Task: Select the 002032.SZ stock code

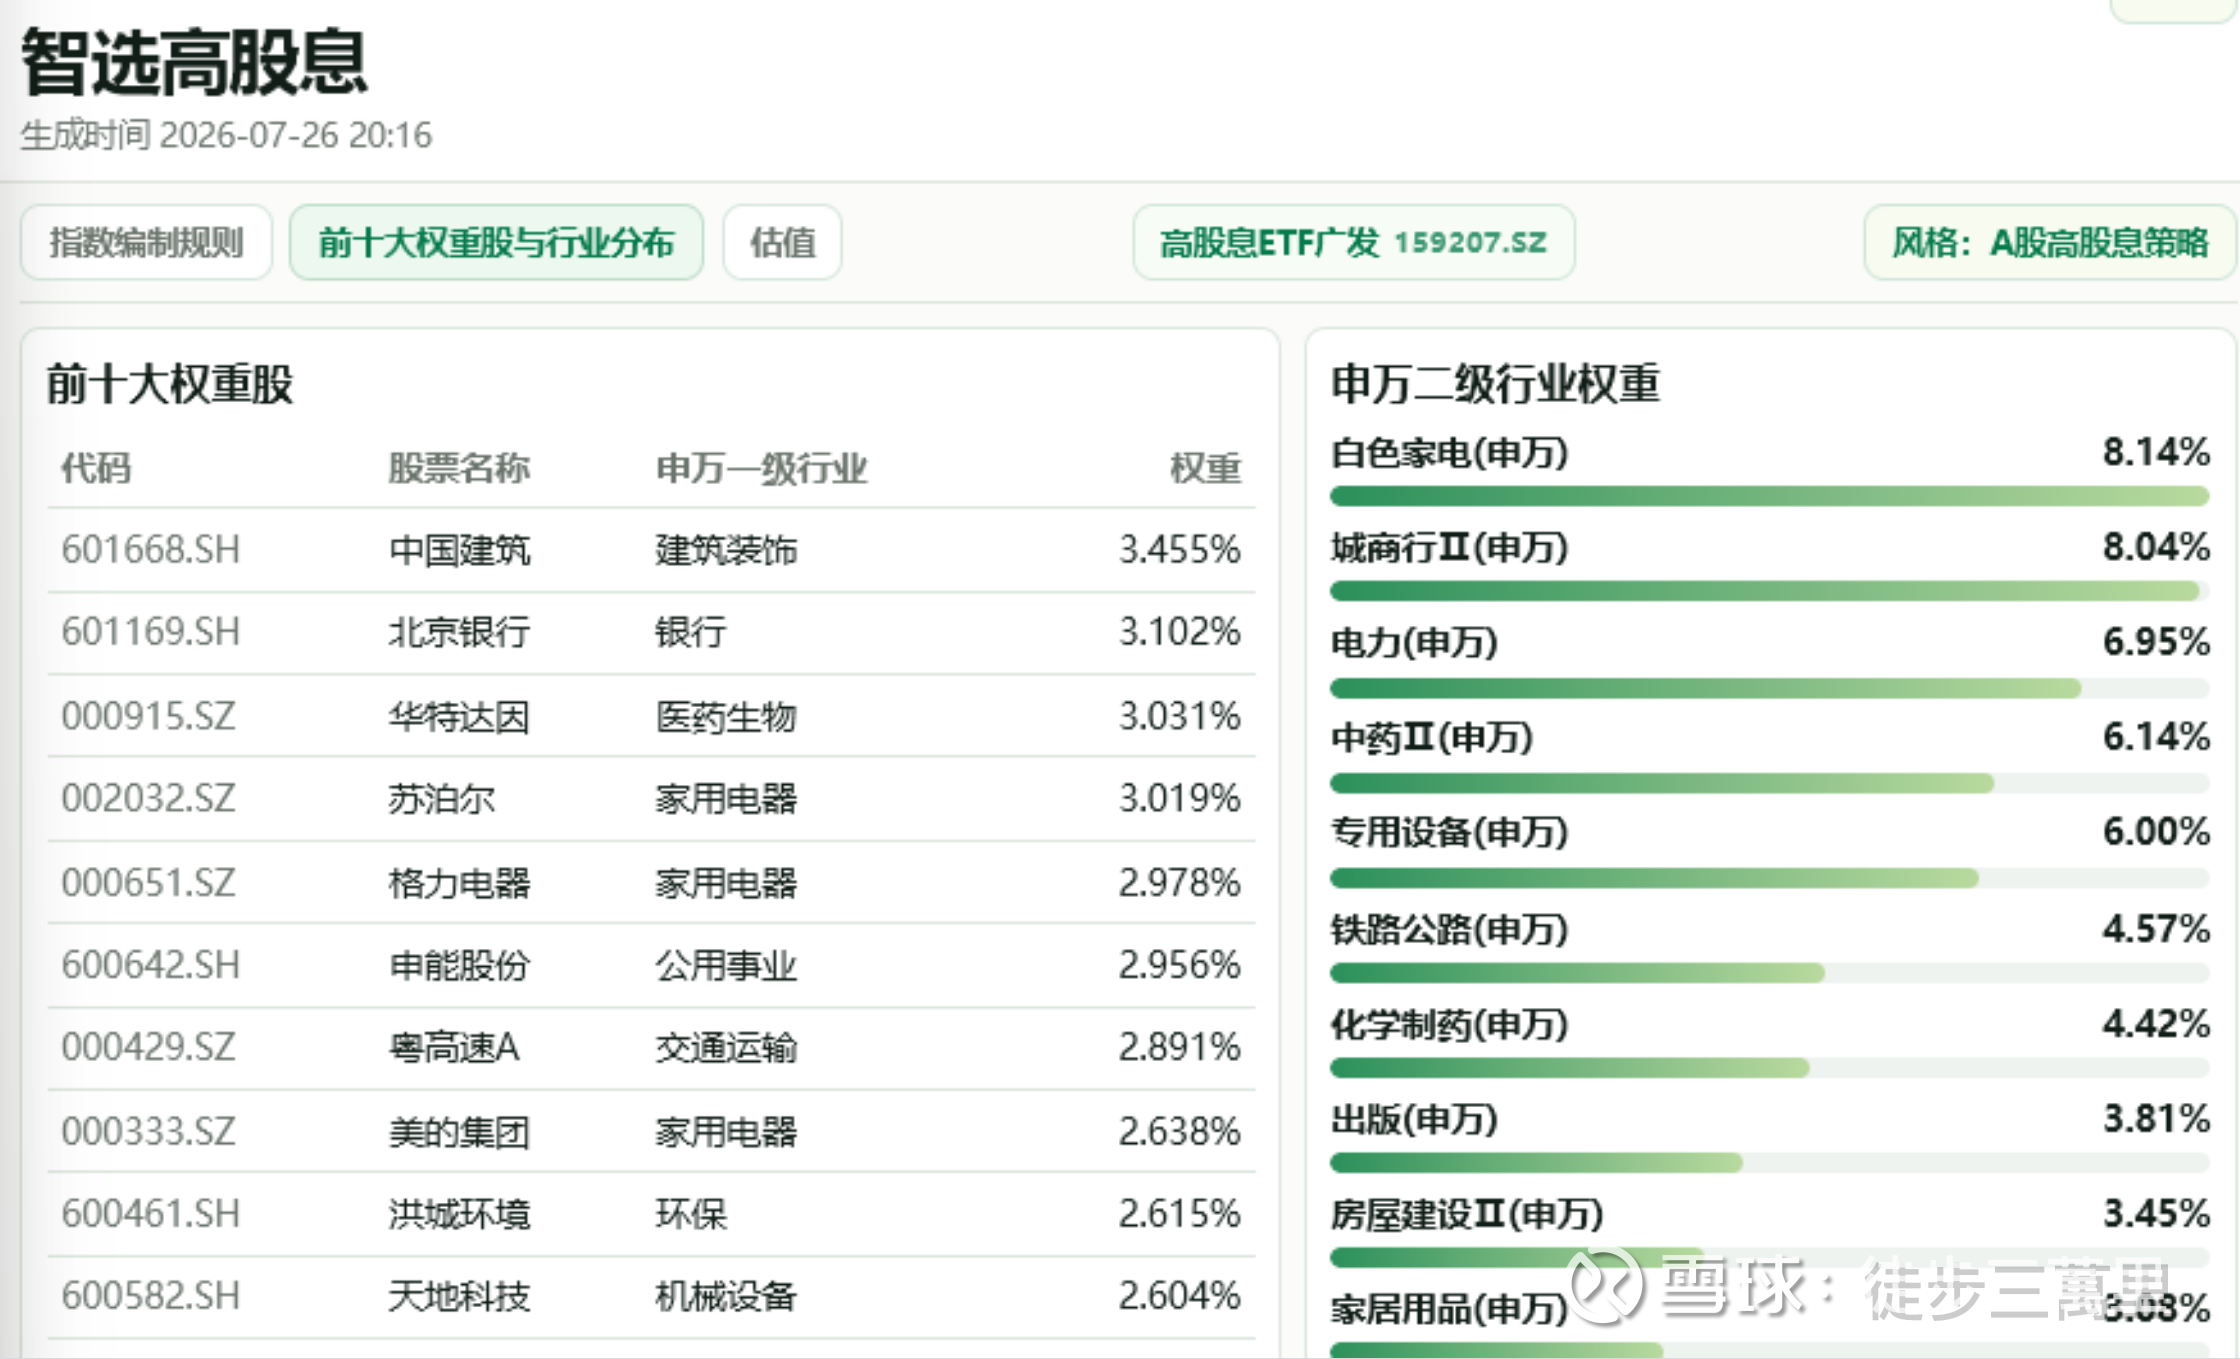Action: point(148,798)
